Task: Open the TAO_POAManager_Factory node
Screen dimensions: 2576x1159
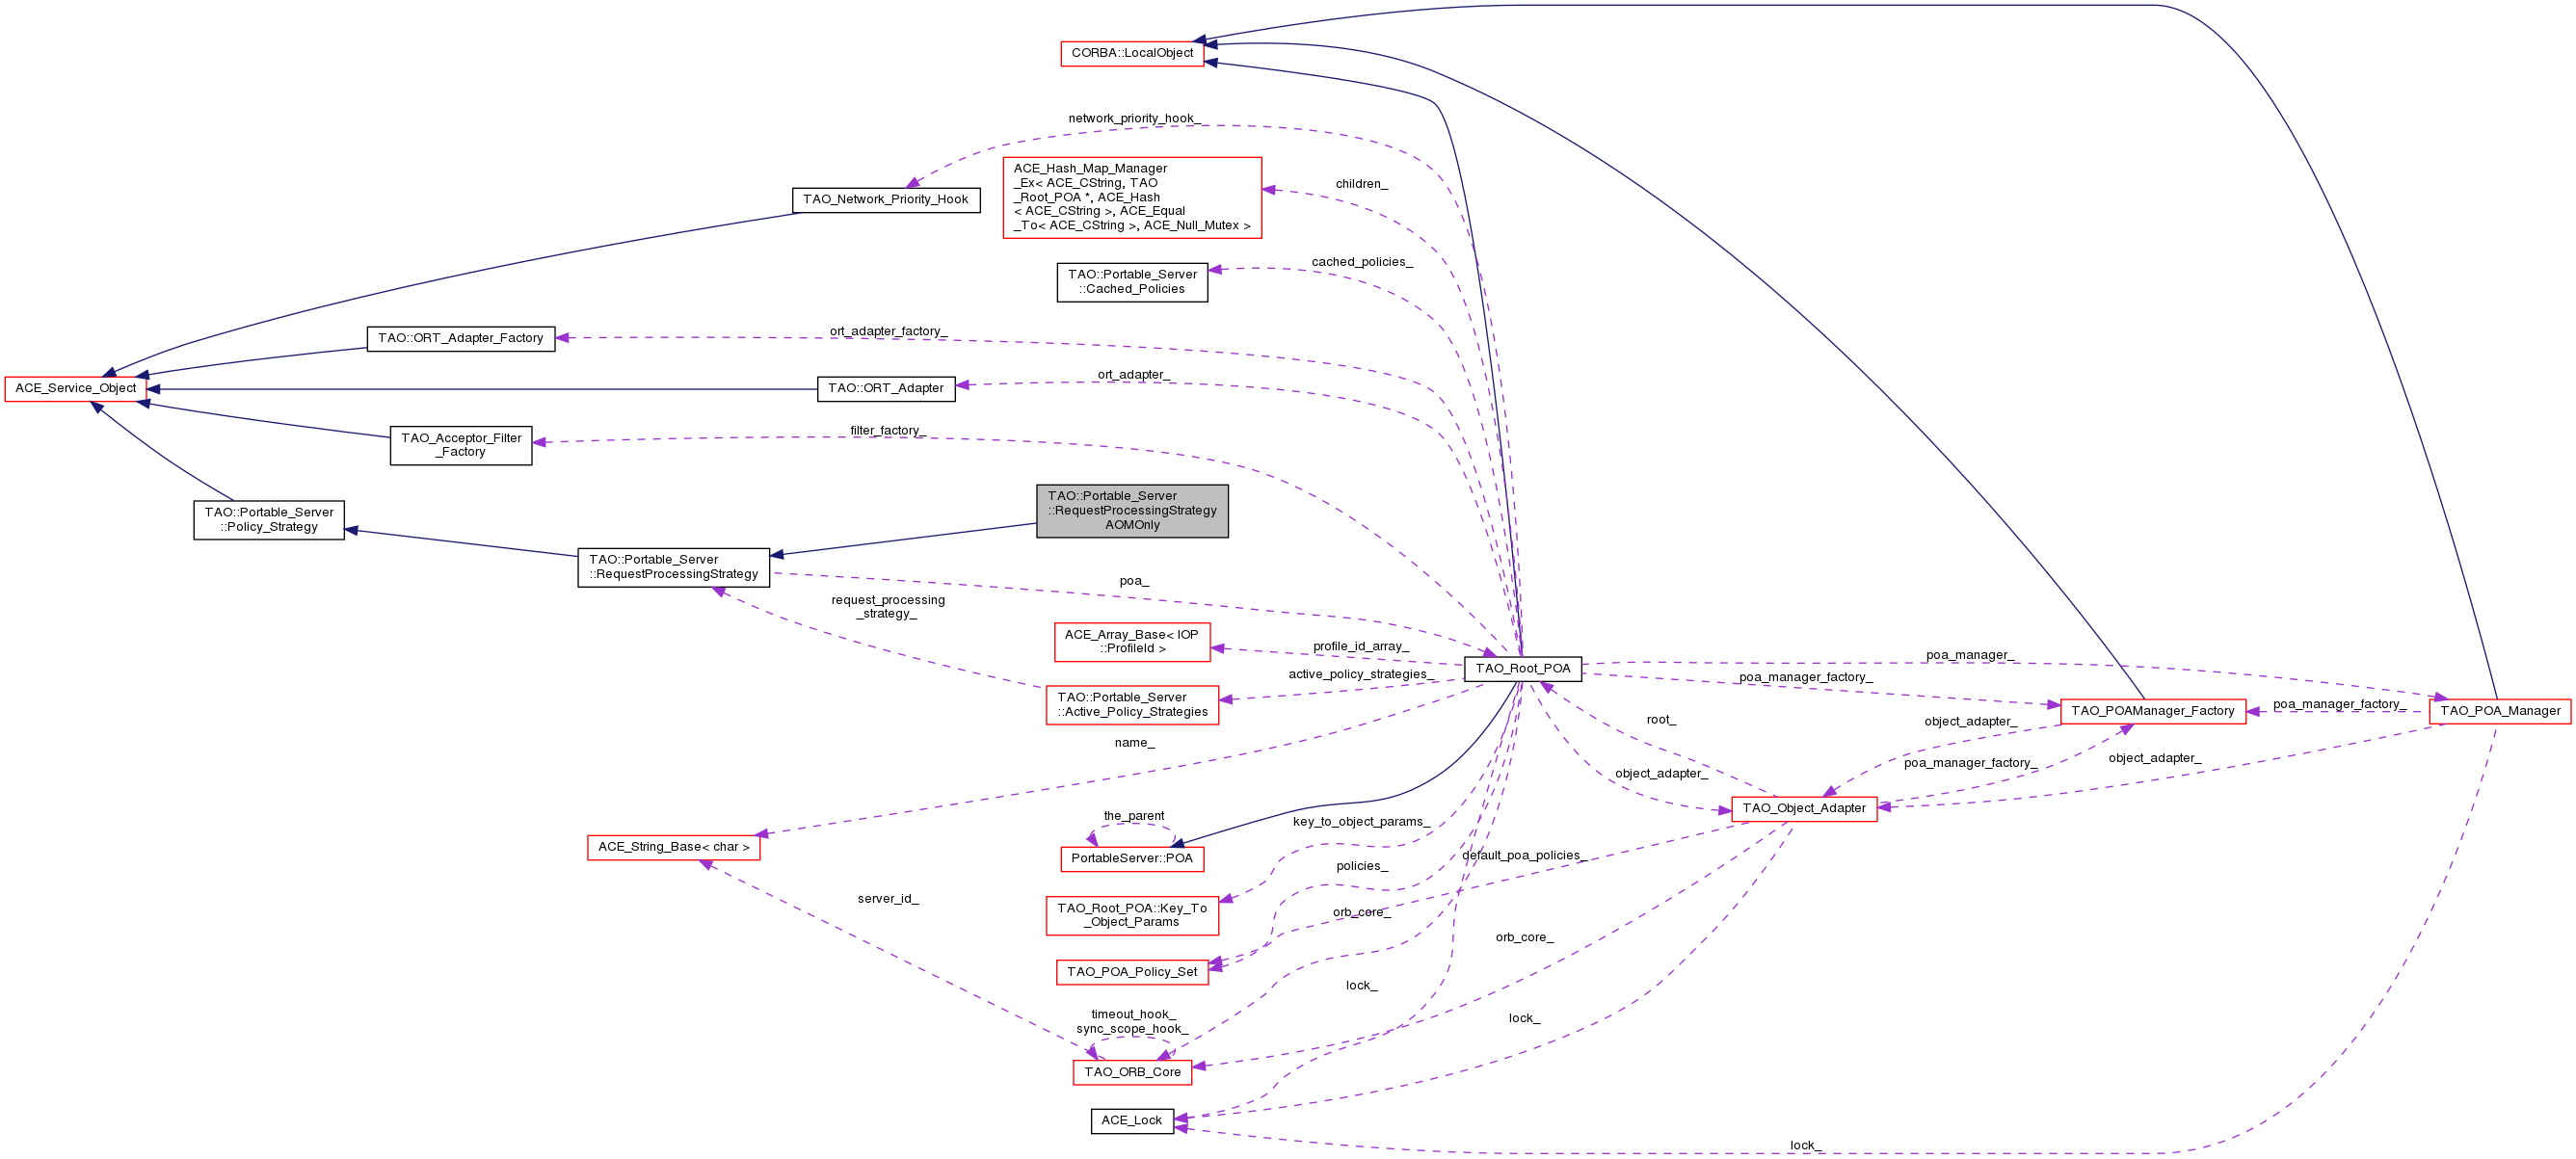Action: tap(2152, 711)
